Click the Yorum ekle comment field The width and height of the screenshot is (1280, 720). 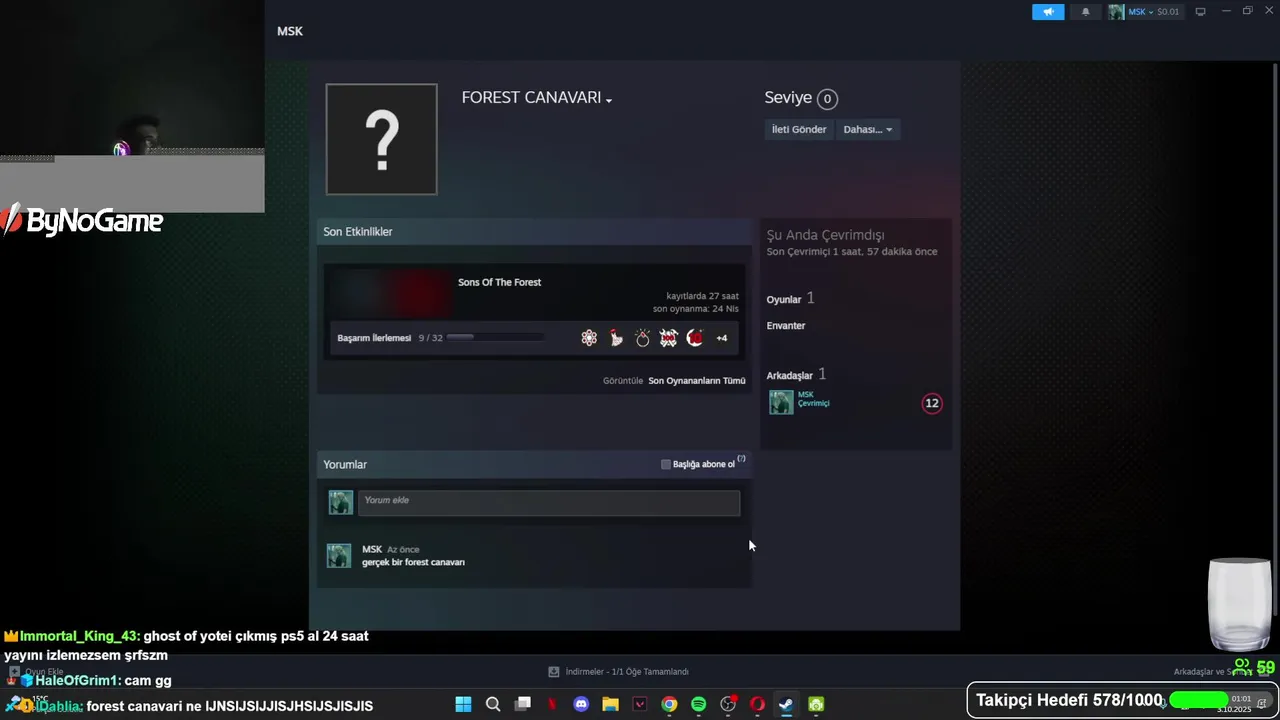(x=549, y=503)
